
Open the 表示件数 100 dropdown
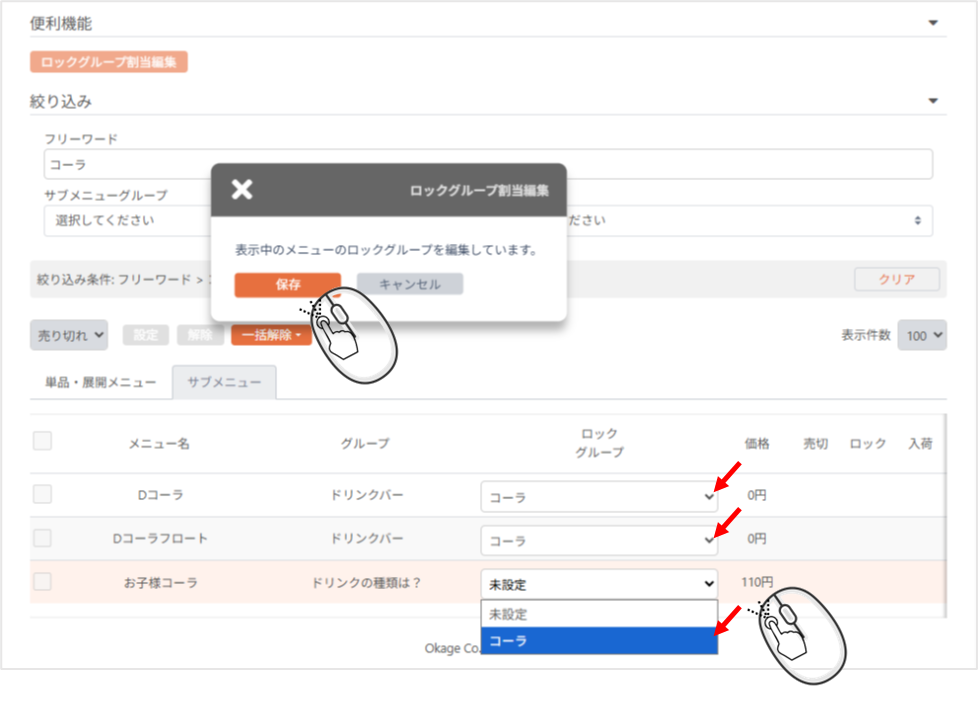[922, 336]
